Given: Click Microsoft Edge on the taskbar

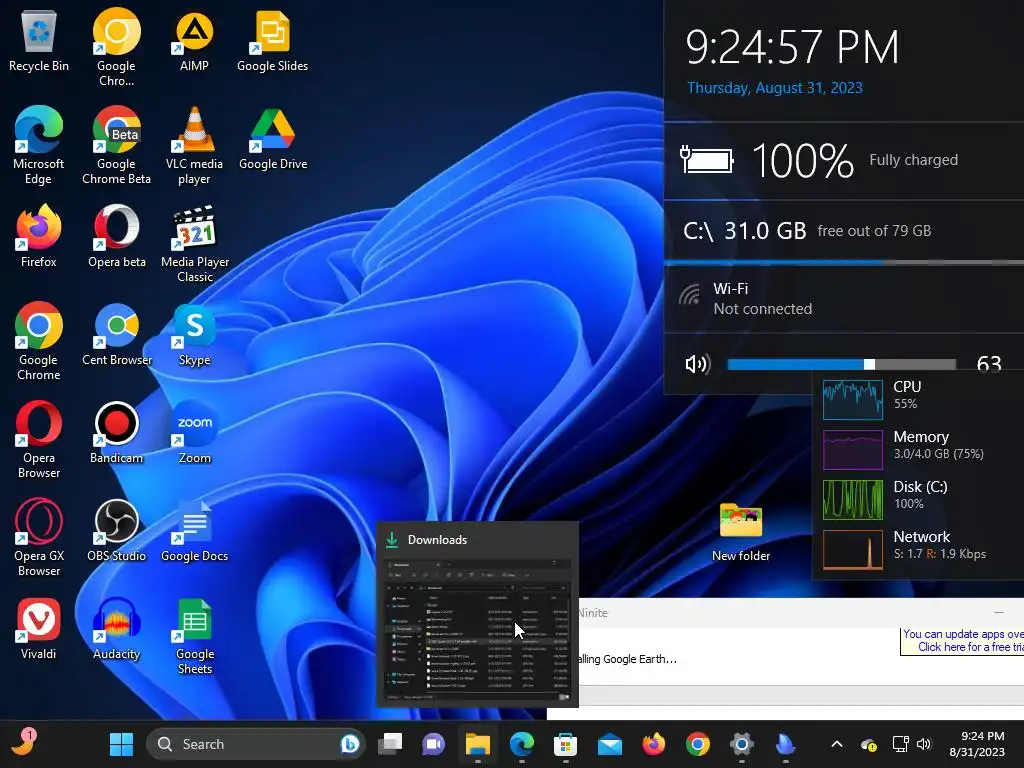Looking at the screenshot, I should [x=521, y=744].
